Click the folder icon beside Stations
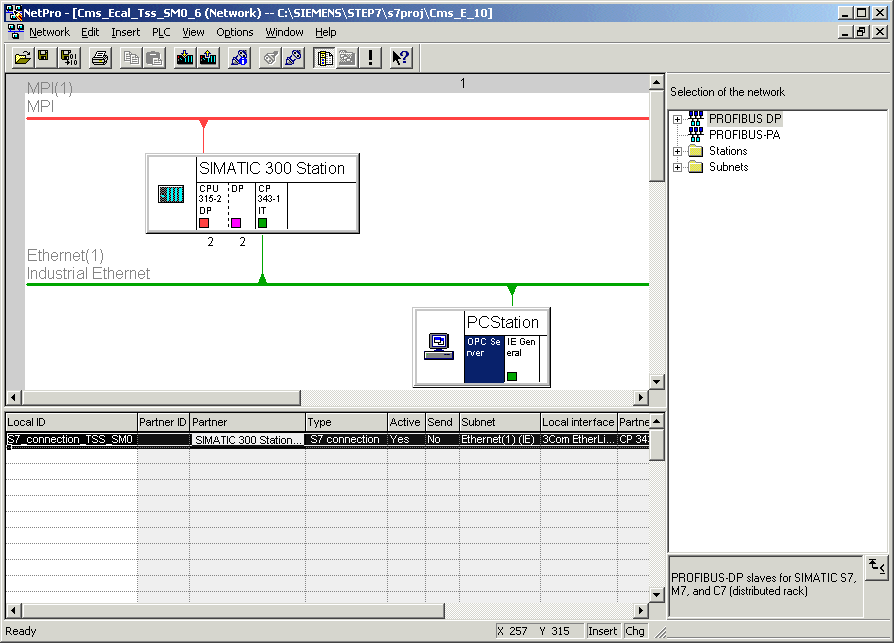The image size is (894, 643). (696, 150)
